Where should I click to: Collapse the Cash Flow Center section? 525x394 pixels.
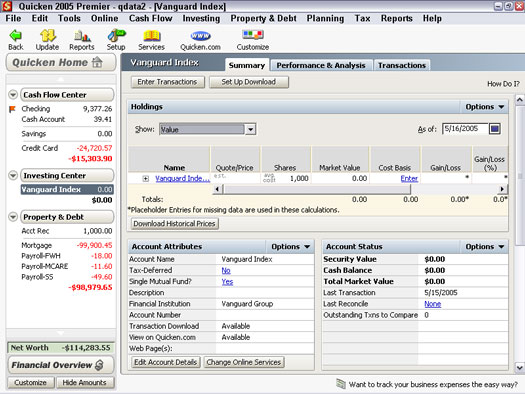[x=13, y=95]
